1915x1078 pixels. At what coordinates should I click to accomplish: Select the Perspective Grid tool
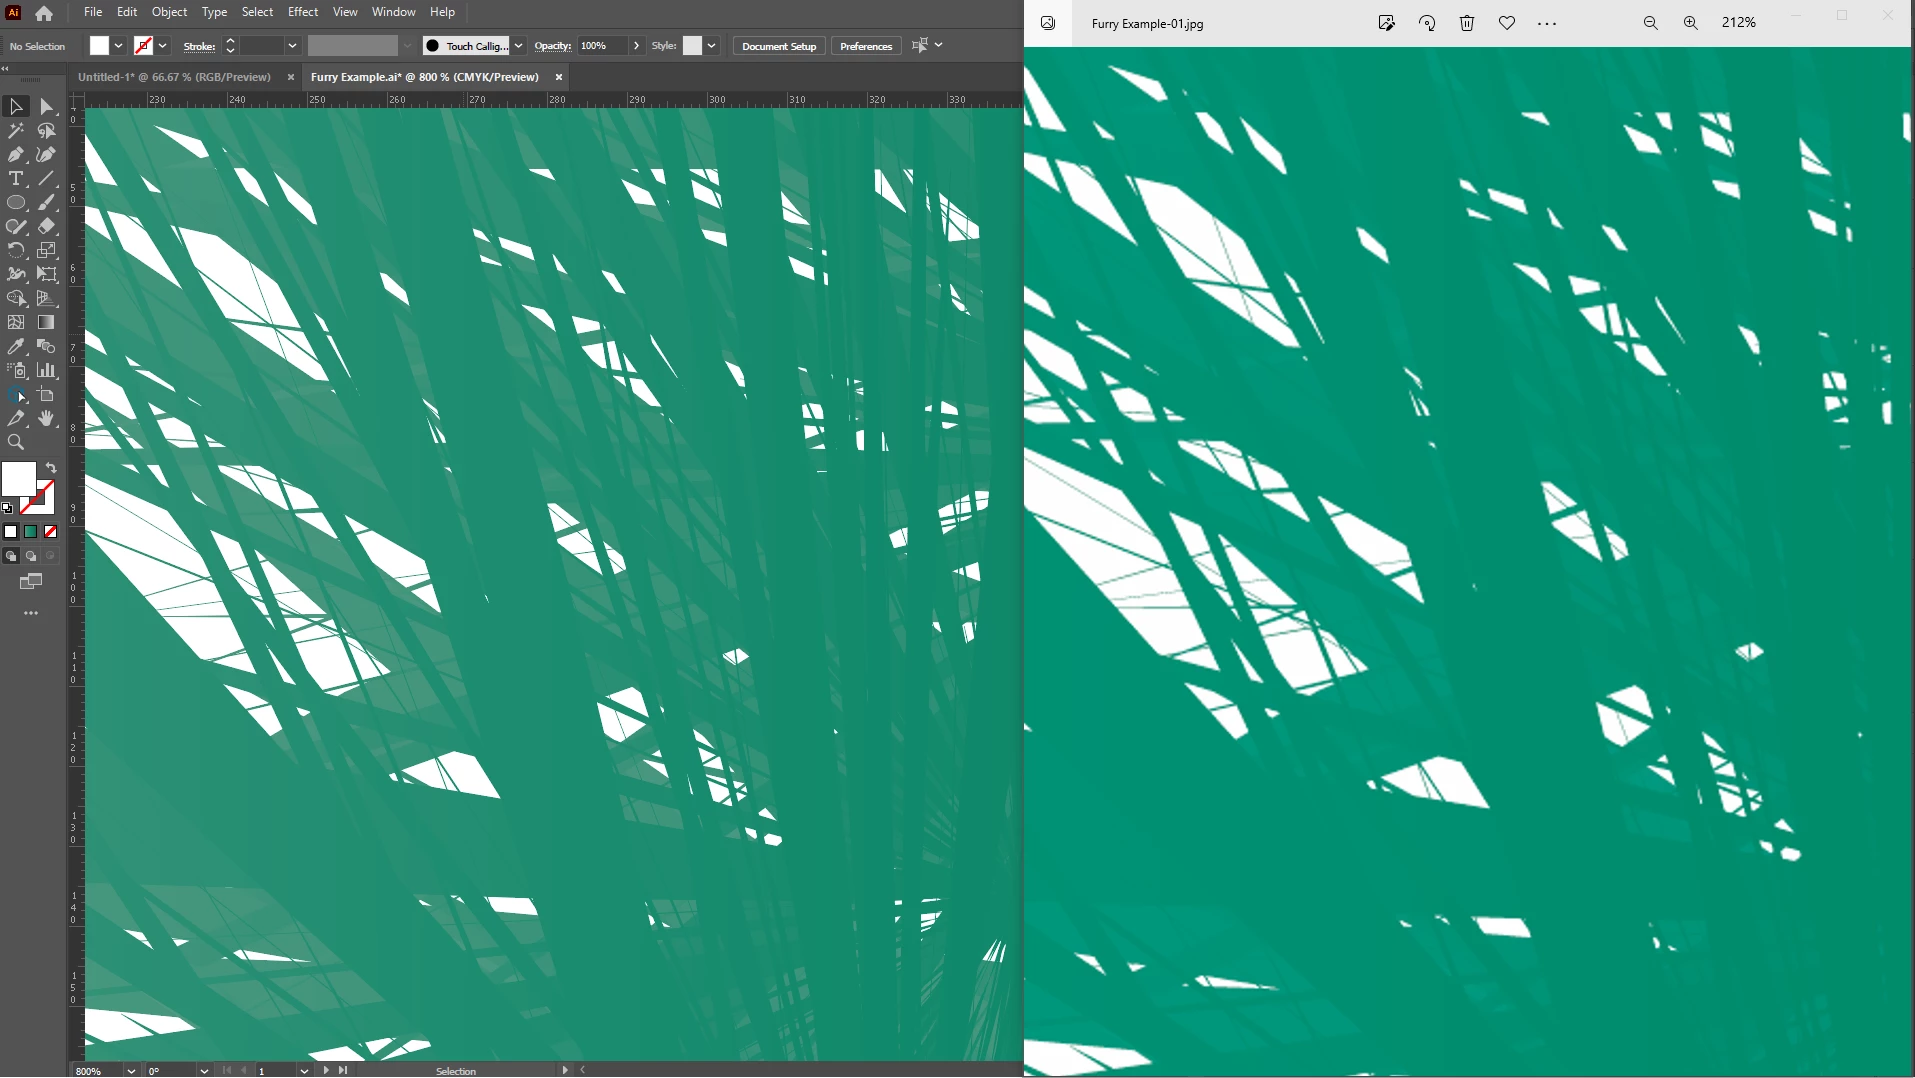click(46, 299)
